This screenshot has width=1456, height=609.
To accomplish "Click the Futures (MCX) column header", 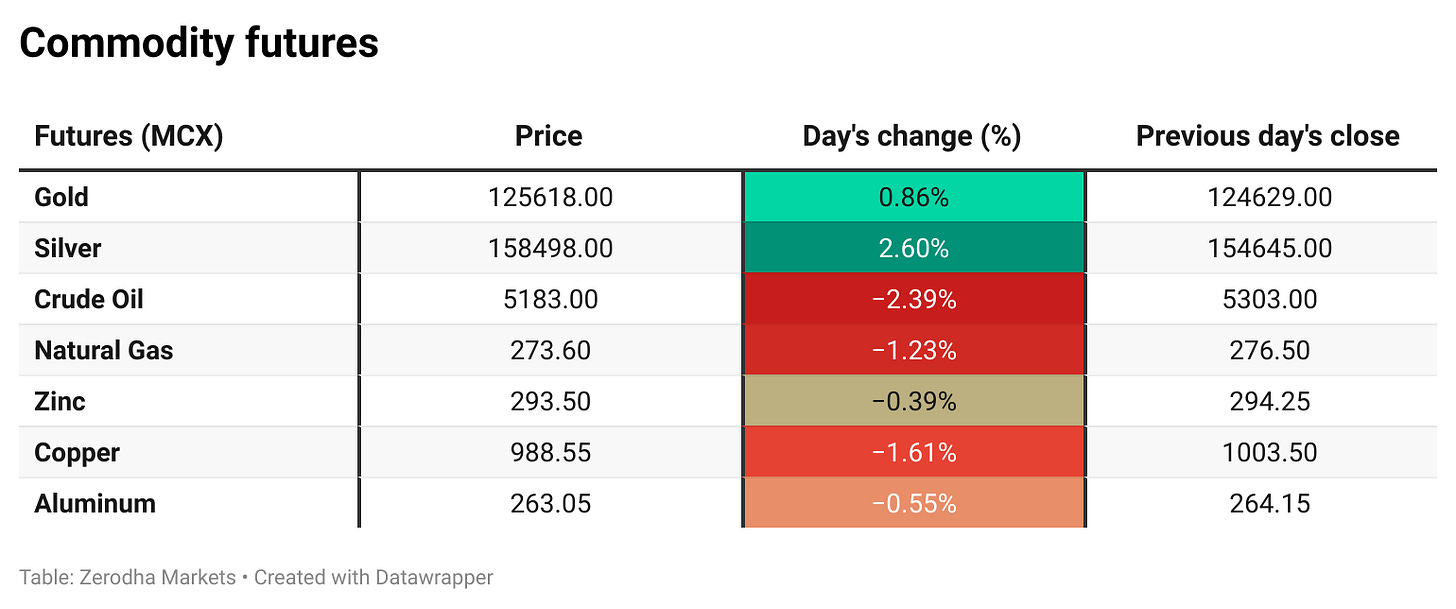I will (128, 136).
